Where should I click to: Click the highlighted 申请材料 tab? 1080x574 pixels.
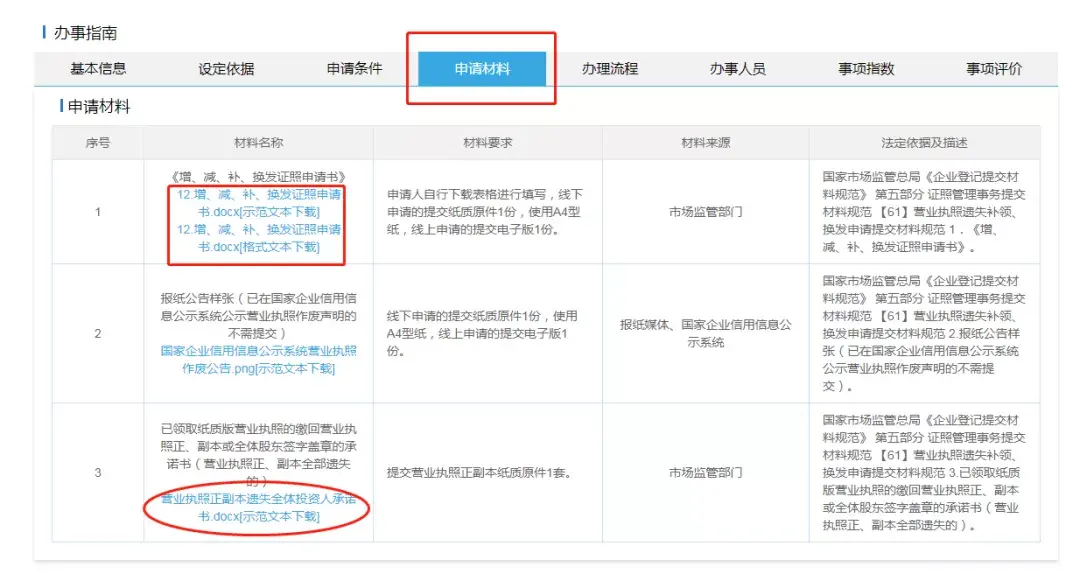tap(482, 69)
